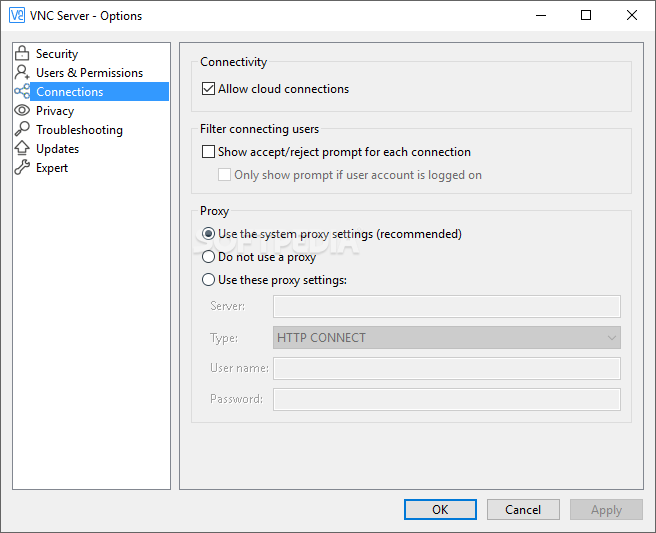Click the Privacy eye icon
656x533 pixels.
pyautogui.click(x=22, y=110)
